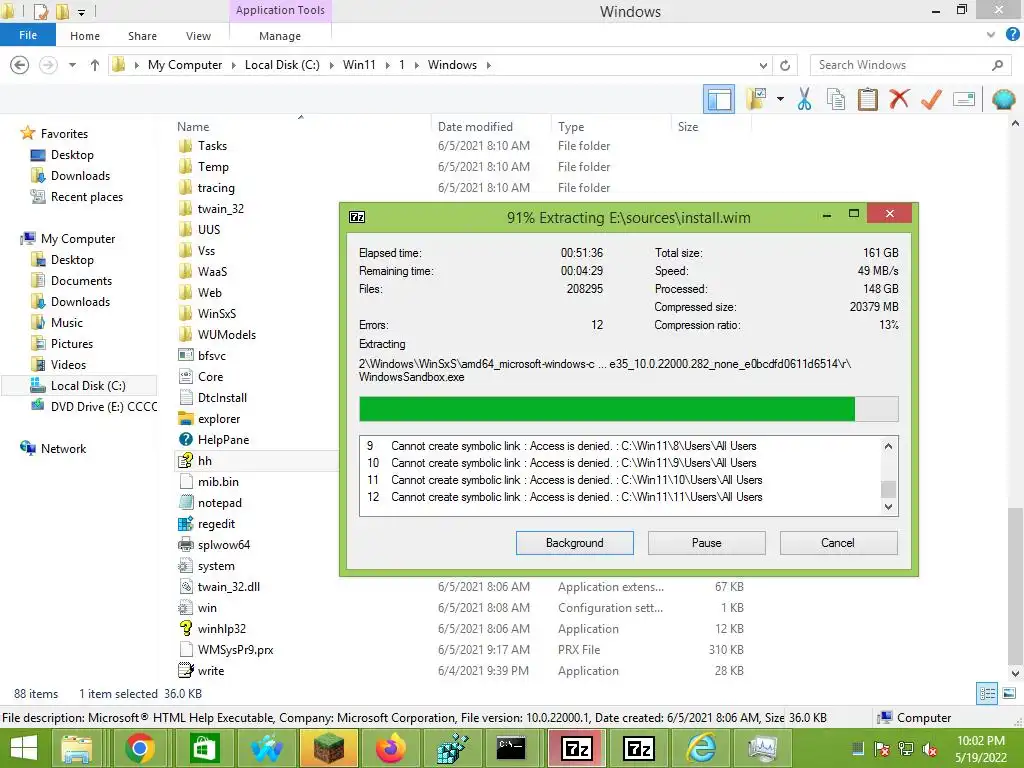Click the globe shell icon in toolbar
The image size is (1024, 768).
click(x=1003, y=99)
